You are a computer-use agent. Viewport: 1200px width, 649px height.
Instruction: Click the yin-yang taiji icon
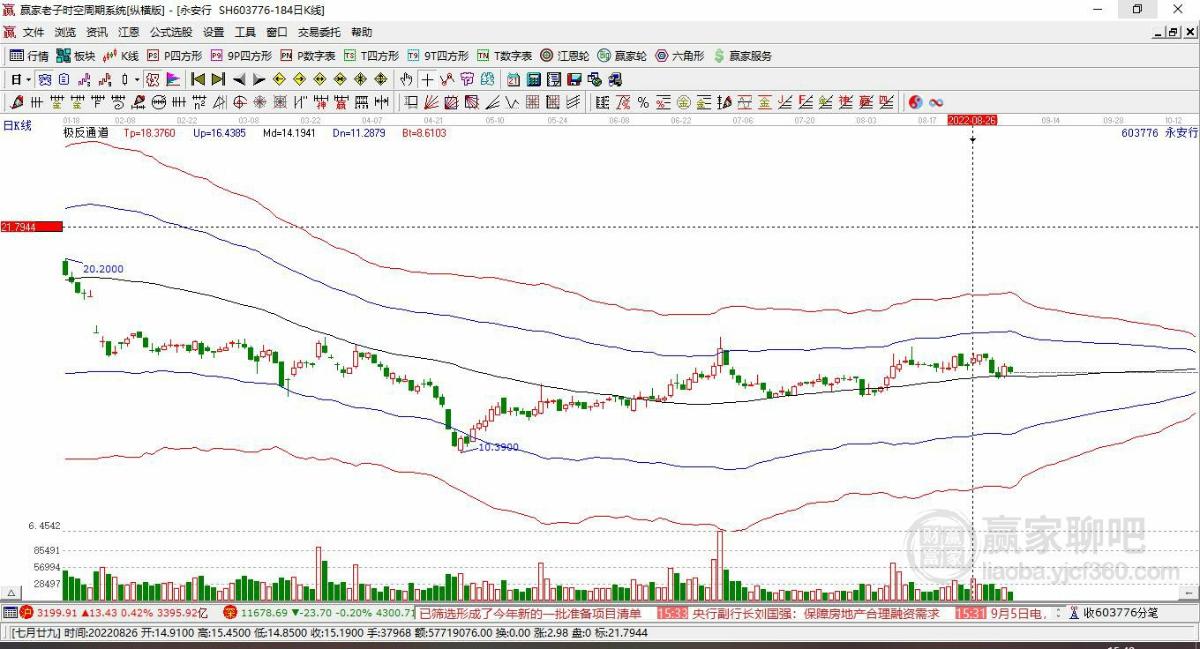[915, 102]
